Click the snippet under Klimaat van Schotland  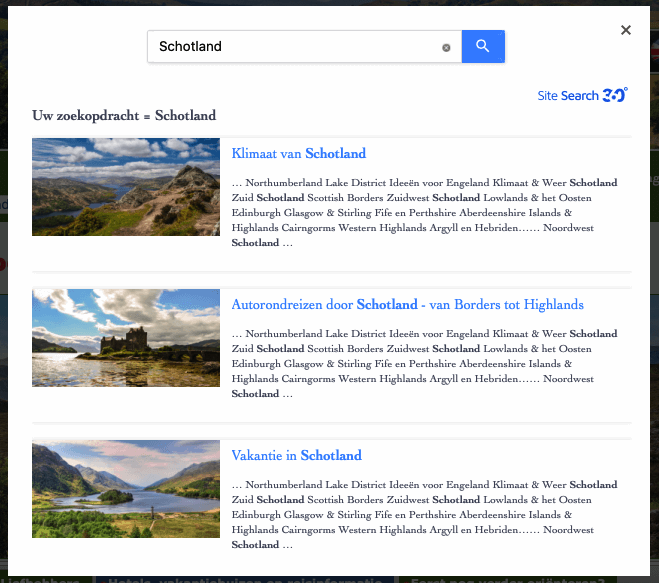(x=424, y=213)
